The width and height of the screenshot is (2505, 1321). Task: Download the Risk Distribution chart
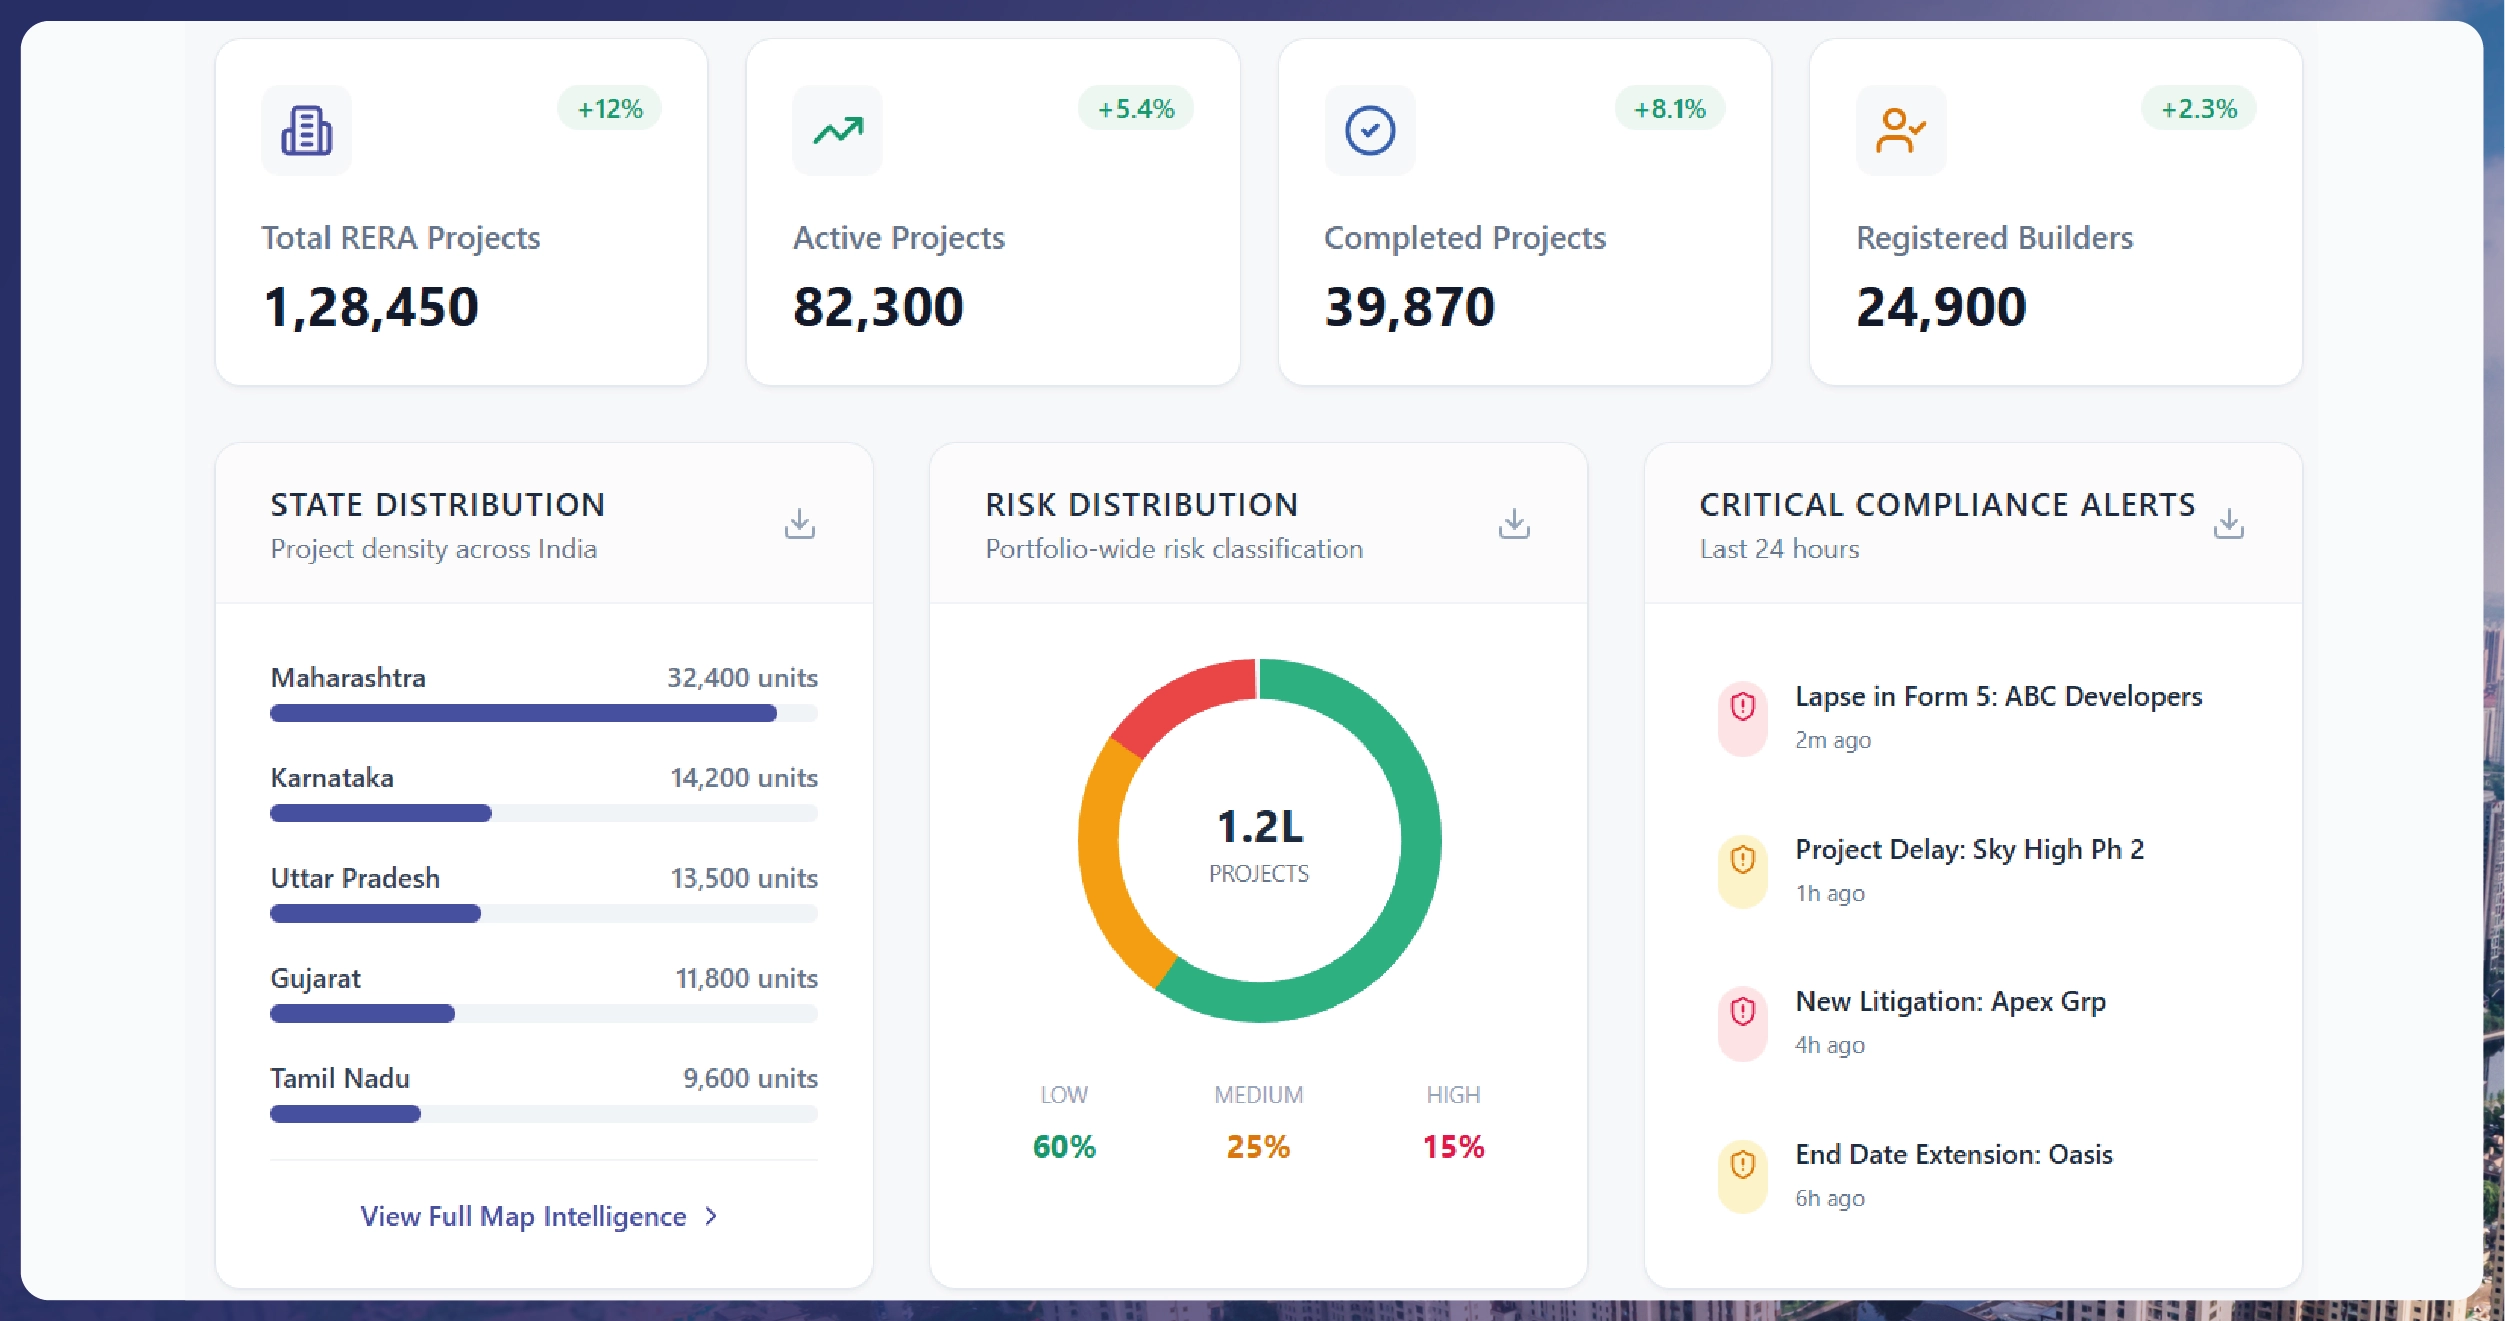(x=1514, y=522)
